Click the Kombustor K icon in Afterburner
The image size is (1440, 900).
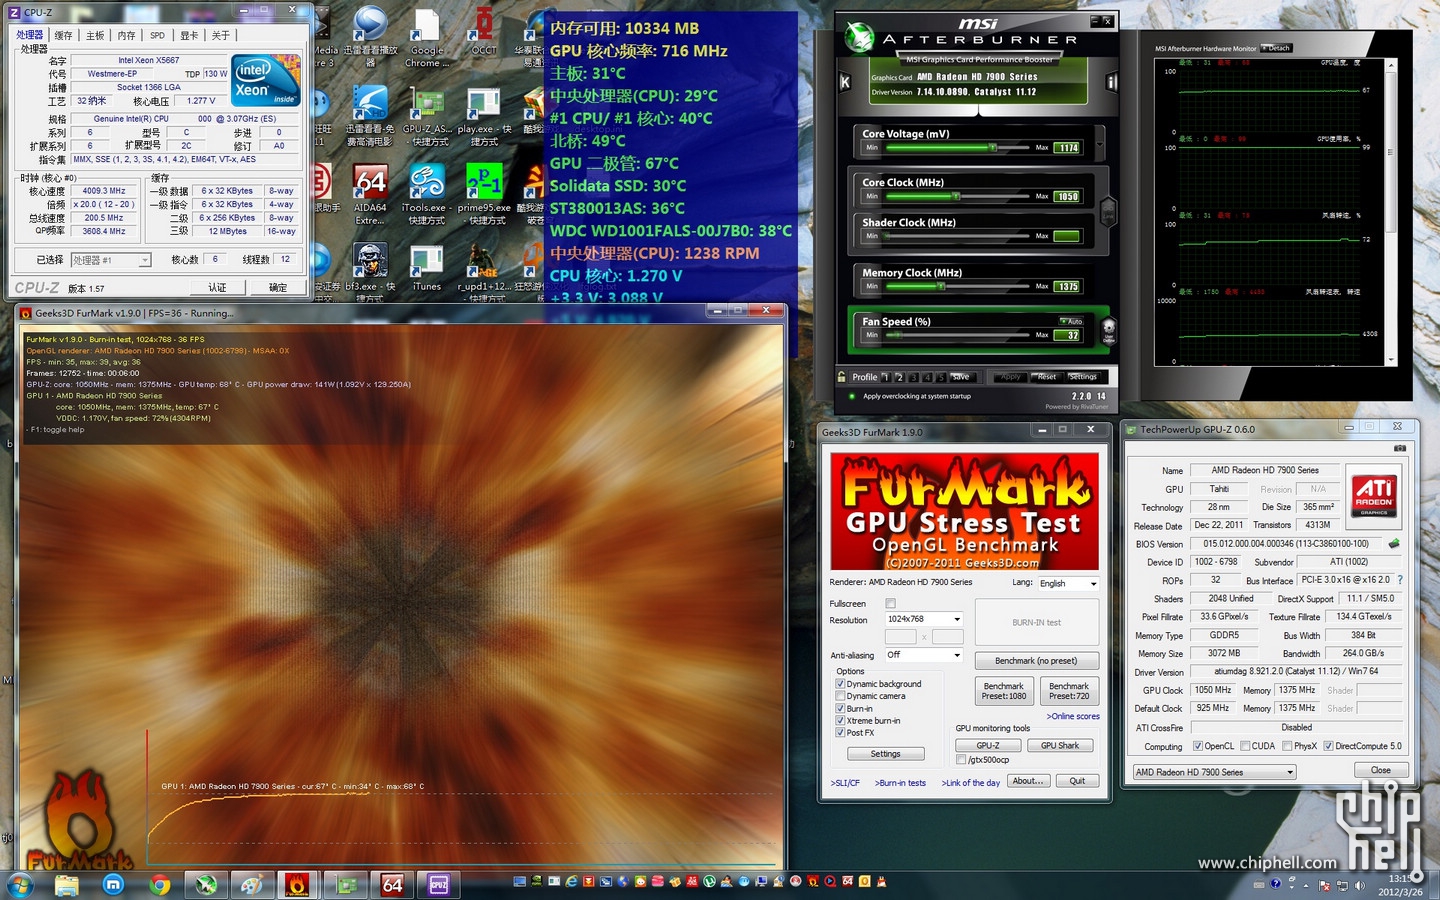[845, 82]
